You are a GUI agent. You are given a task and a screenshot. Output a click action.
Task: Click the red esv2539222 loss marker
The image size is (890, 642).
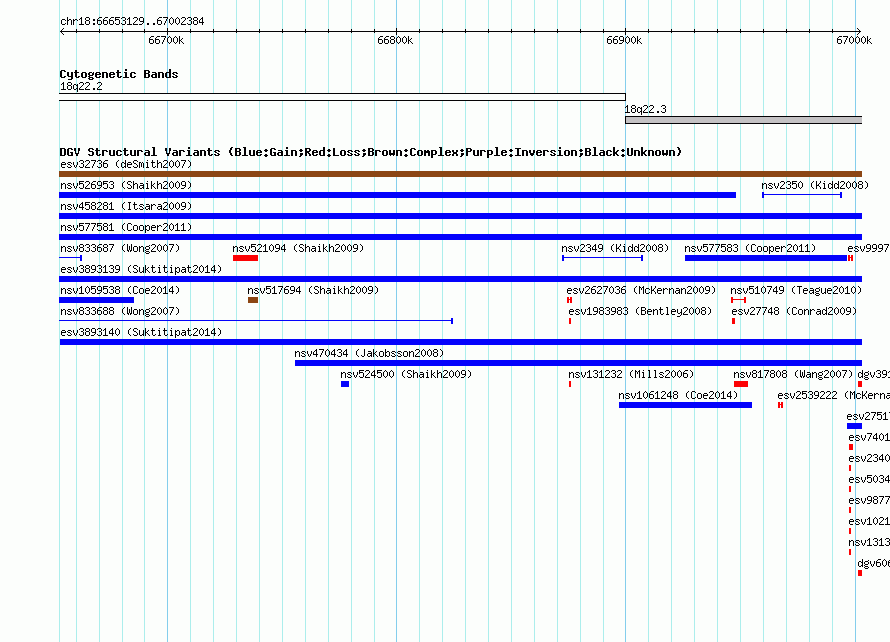tap(780, 405)
